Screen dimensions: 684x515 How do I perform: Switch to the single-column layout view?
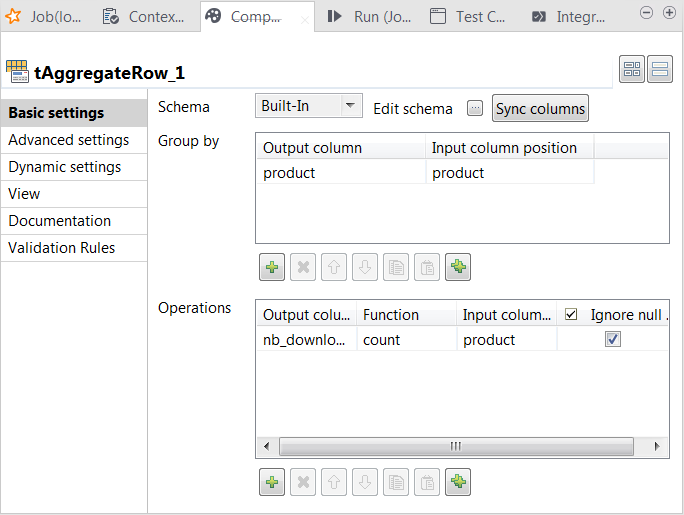tap(660, 69)
